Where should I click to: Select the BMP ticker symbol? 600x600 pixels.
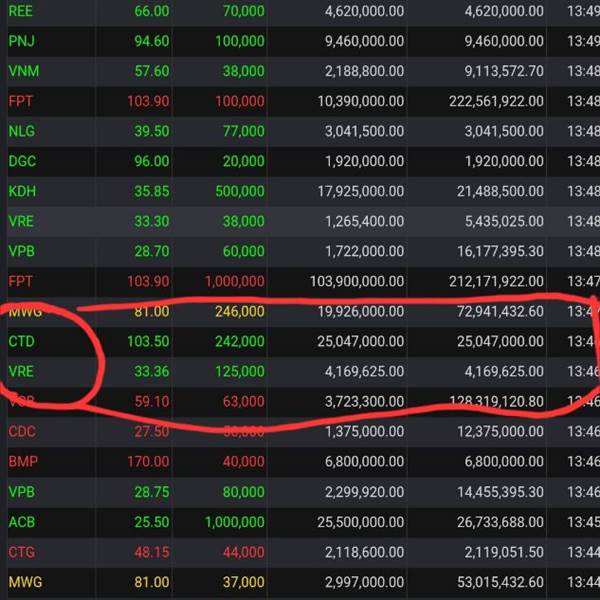tap(23, 461)
